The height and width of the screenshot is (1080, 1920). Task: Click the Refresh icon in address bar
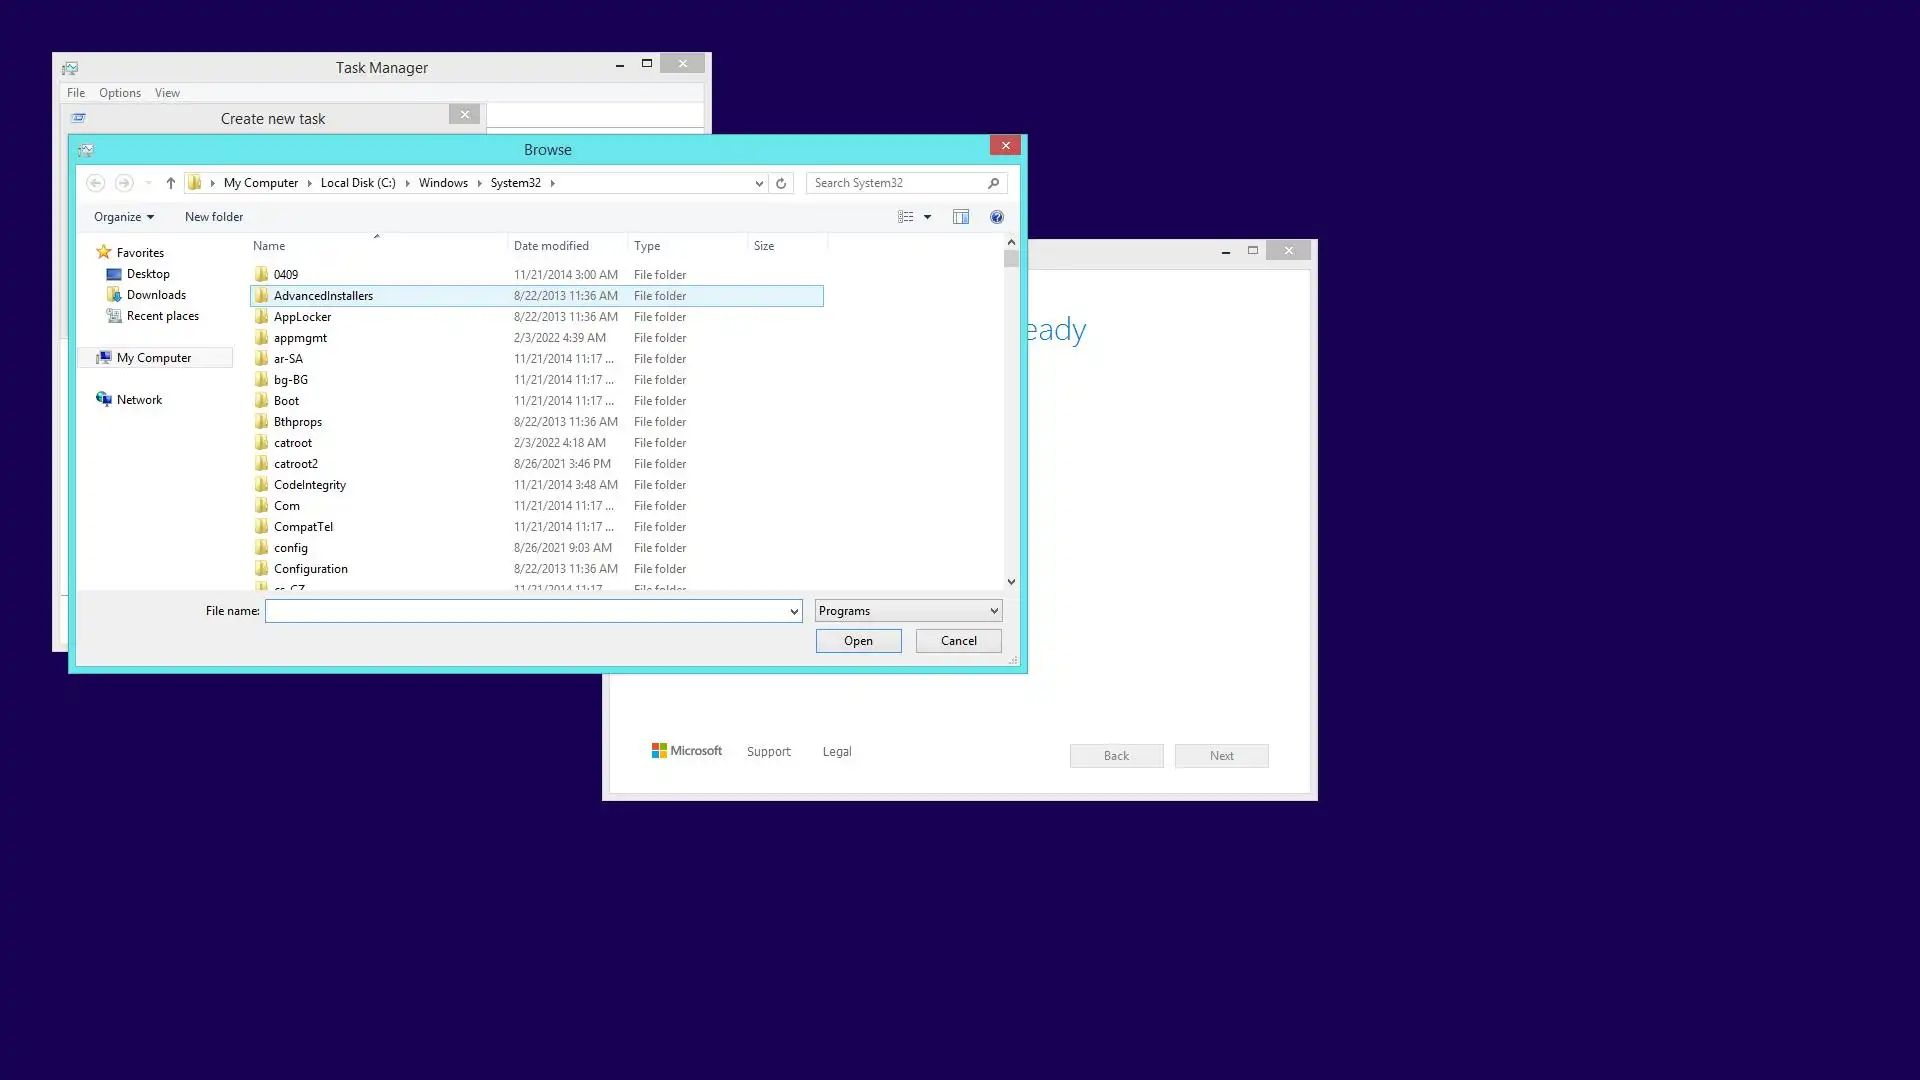click(781, 183)
